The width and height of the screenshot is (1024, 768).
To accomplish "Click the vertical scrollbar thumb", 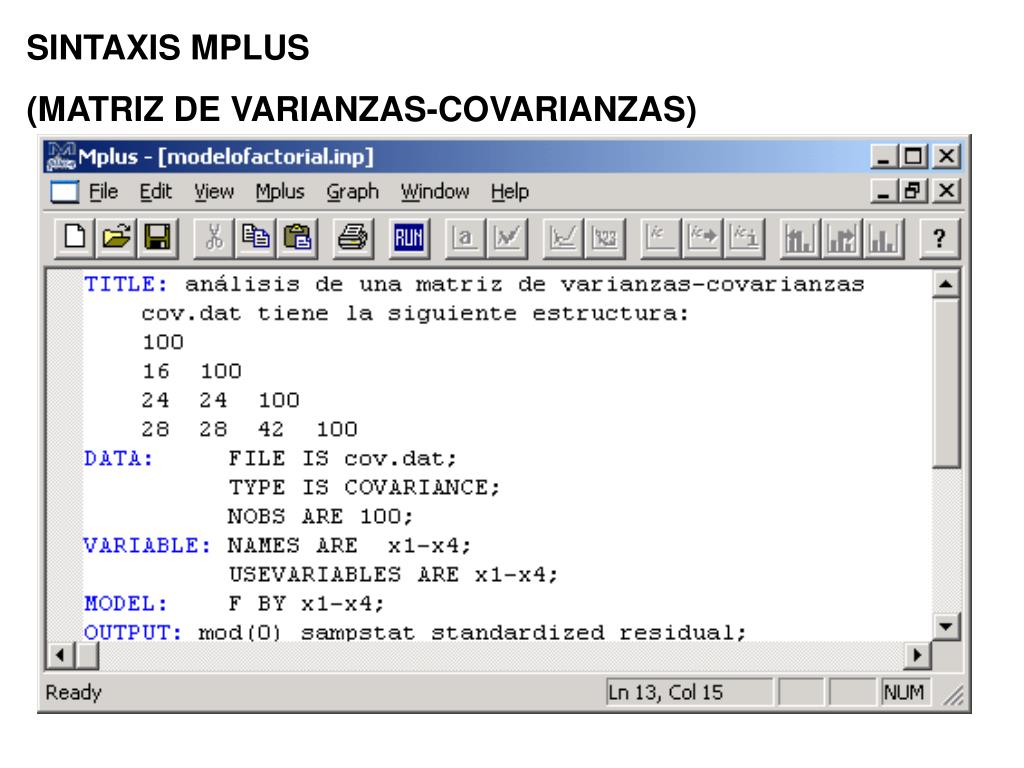I will pyautogui.click(x=946, y=383).
